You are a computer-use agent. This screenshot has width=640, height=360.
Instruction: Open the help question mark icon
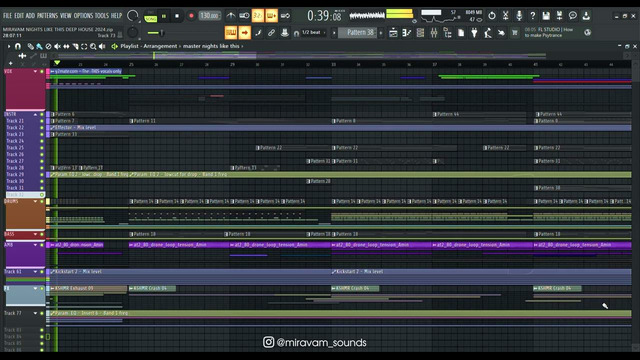click(533, 16)
